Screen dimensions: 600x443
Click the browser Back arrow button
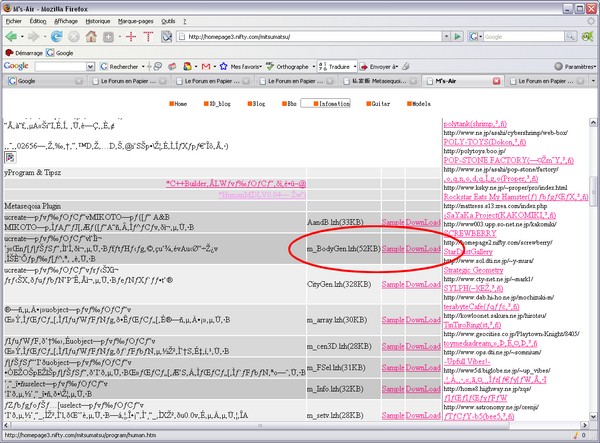(12, 36)
